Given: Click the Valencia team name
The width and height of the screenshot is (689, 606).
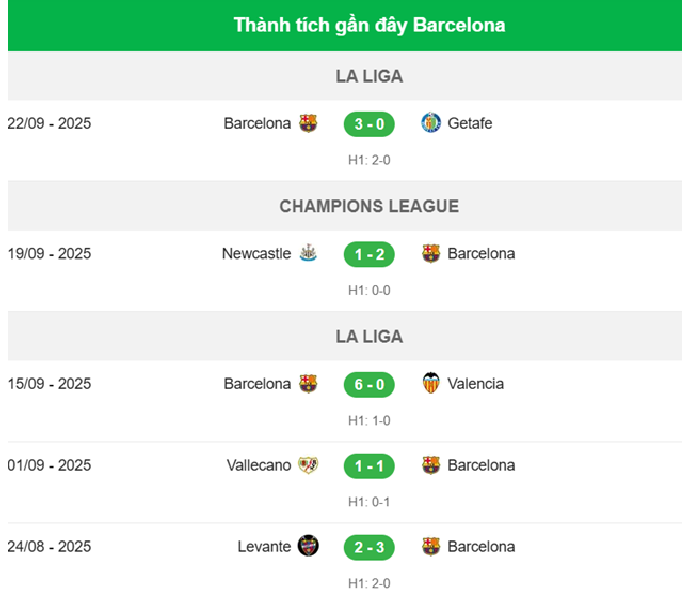Looking at the screenshot, I should [476, 384].
